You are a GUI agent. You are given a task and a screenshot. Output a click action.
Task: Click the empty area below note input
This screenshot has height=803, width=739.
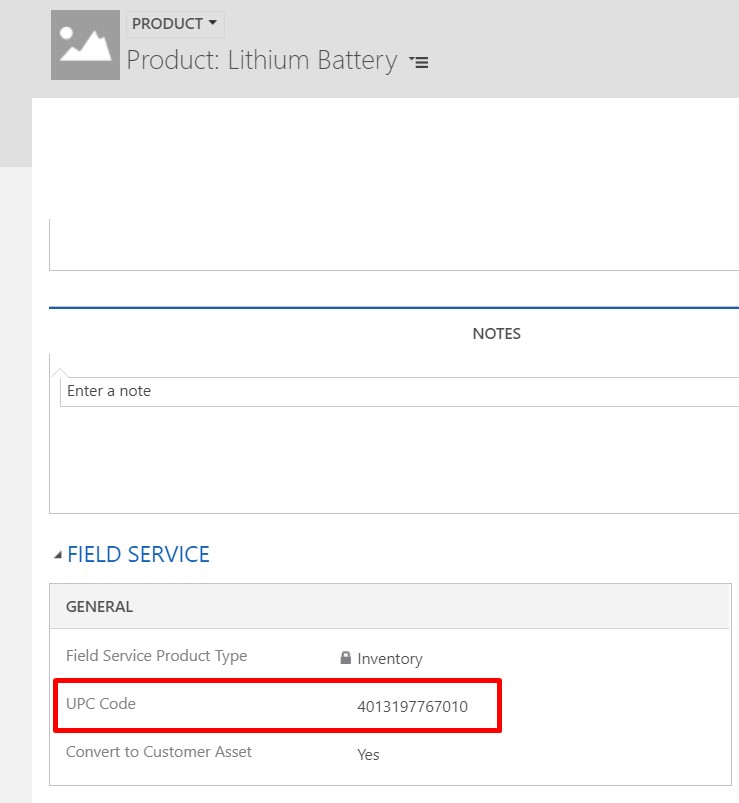tap(394, 459)
